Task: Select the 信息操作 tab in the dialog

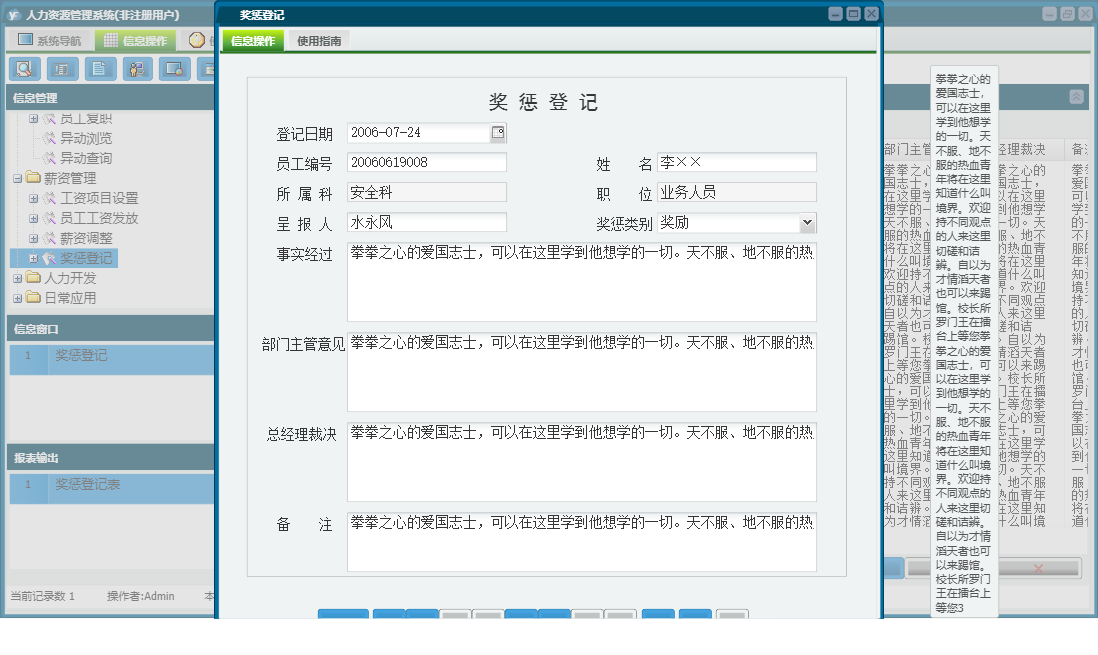Action: (x=252, y=41)
